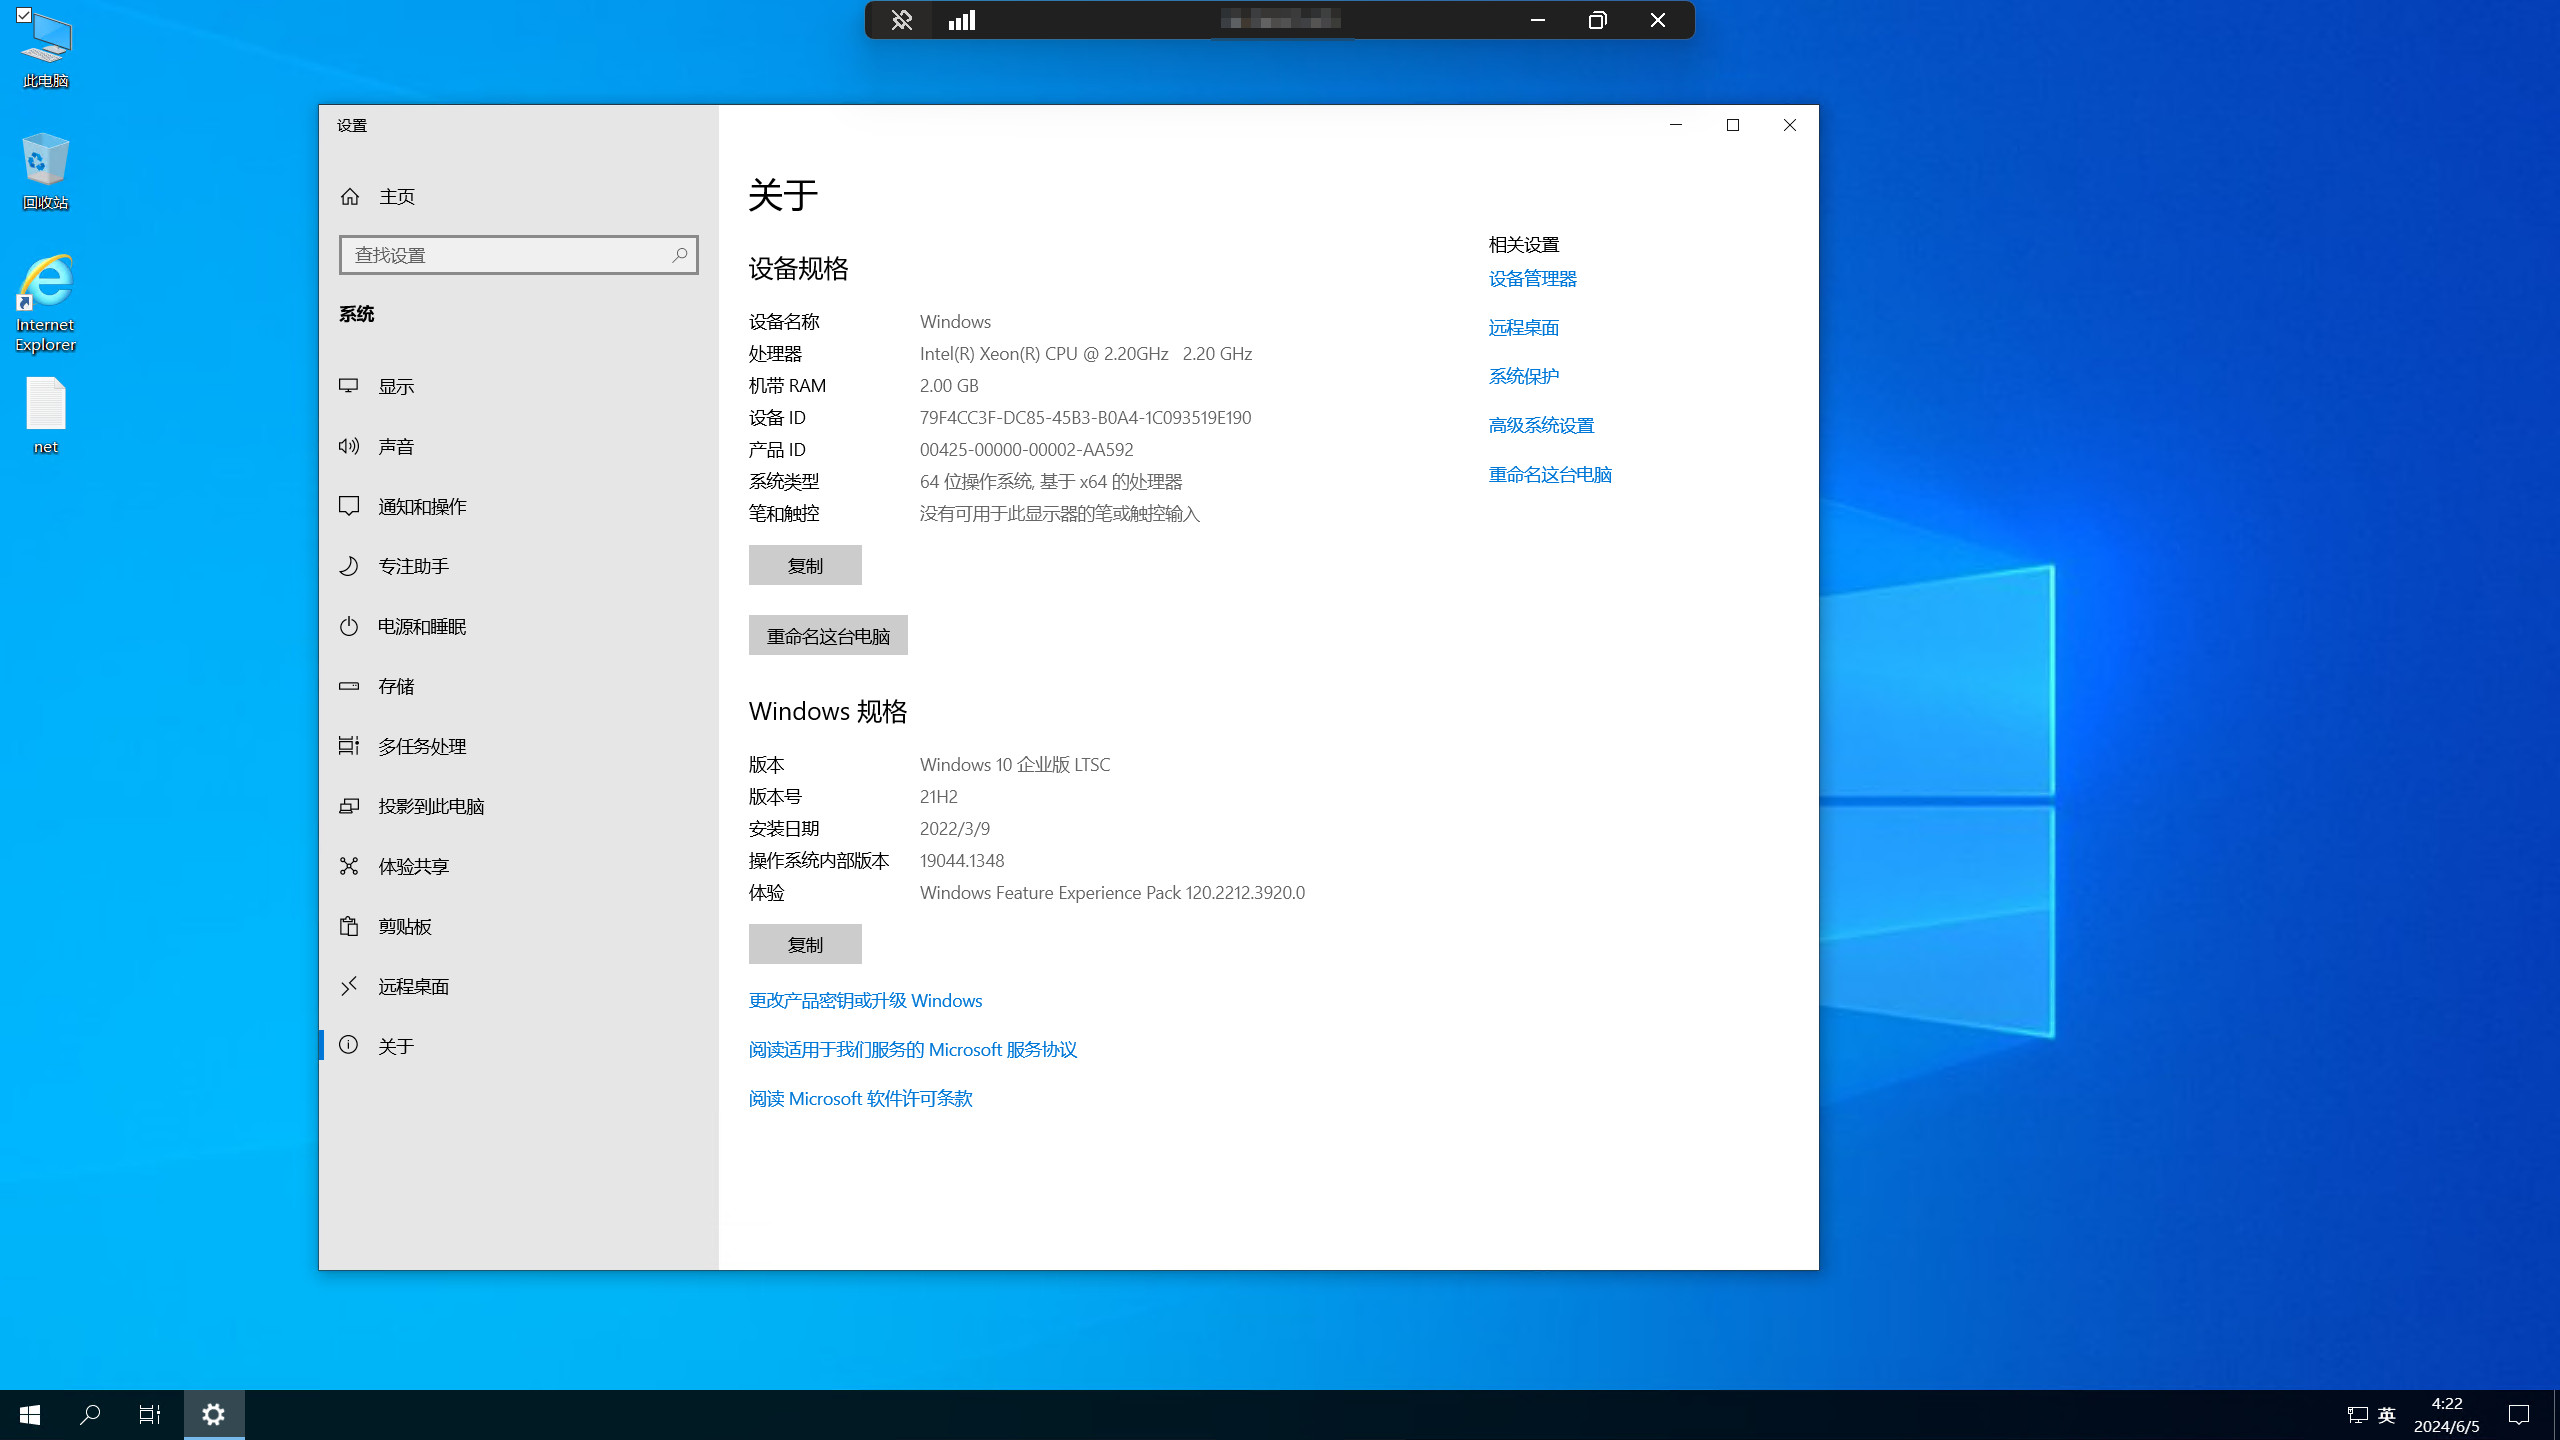Viewport: 2560px width, 1440px height.
Task: Copy Windows specs with second 复制 button
Action: (805, 944)
